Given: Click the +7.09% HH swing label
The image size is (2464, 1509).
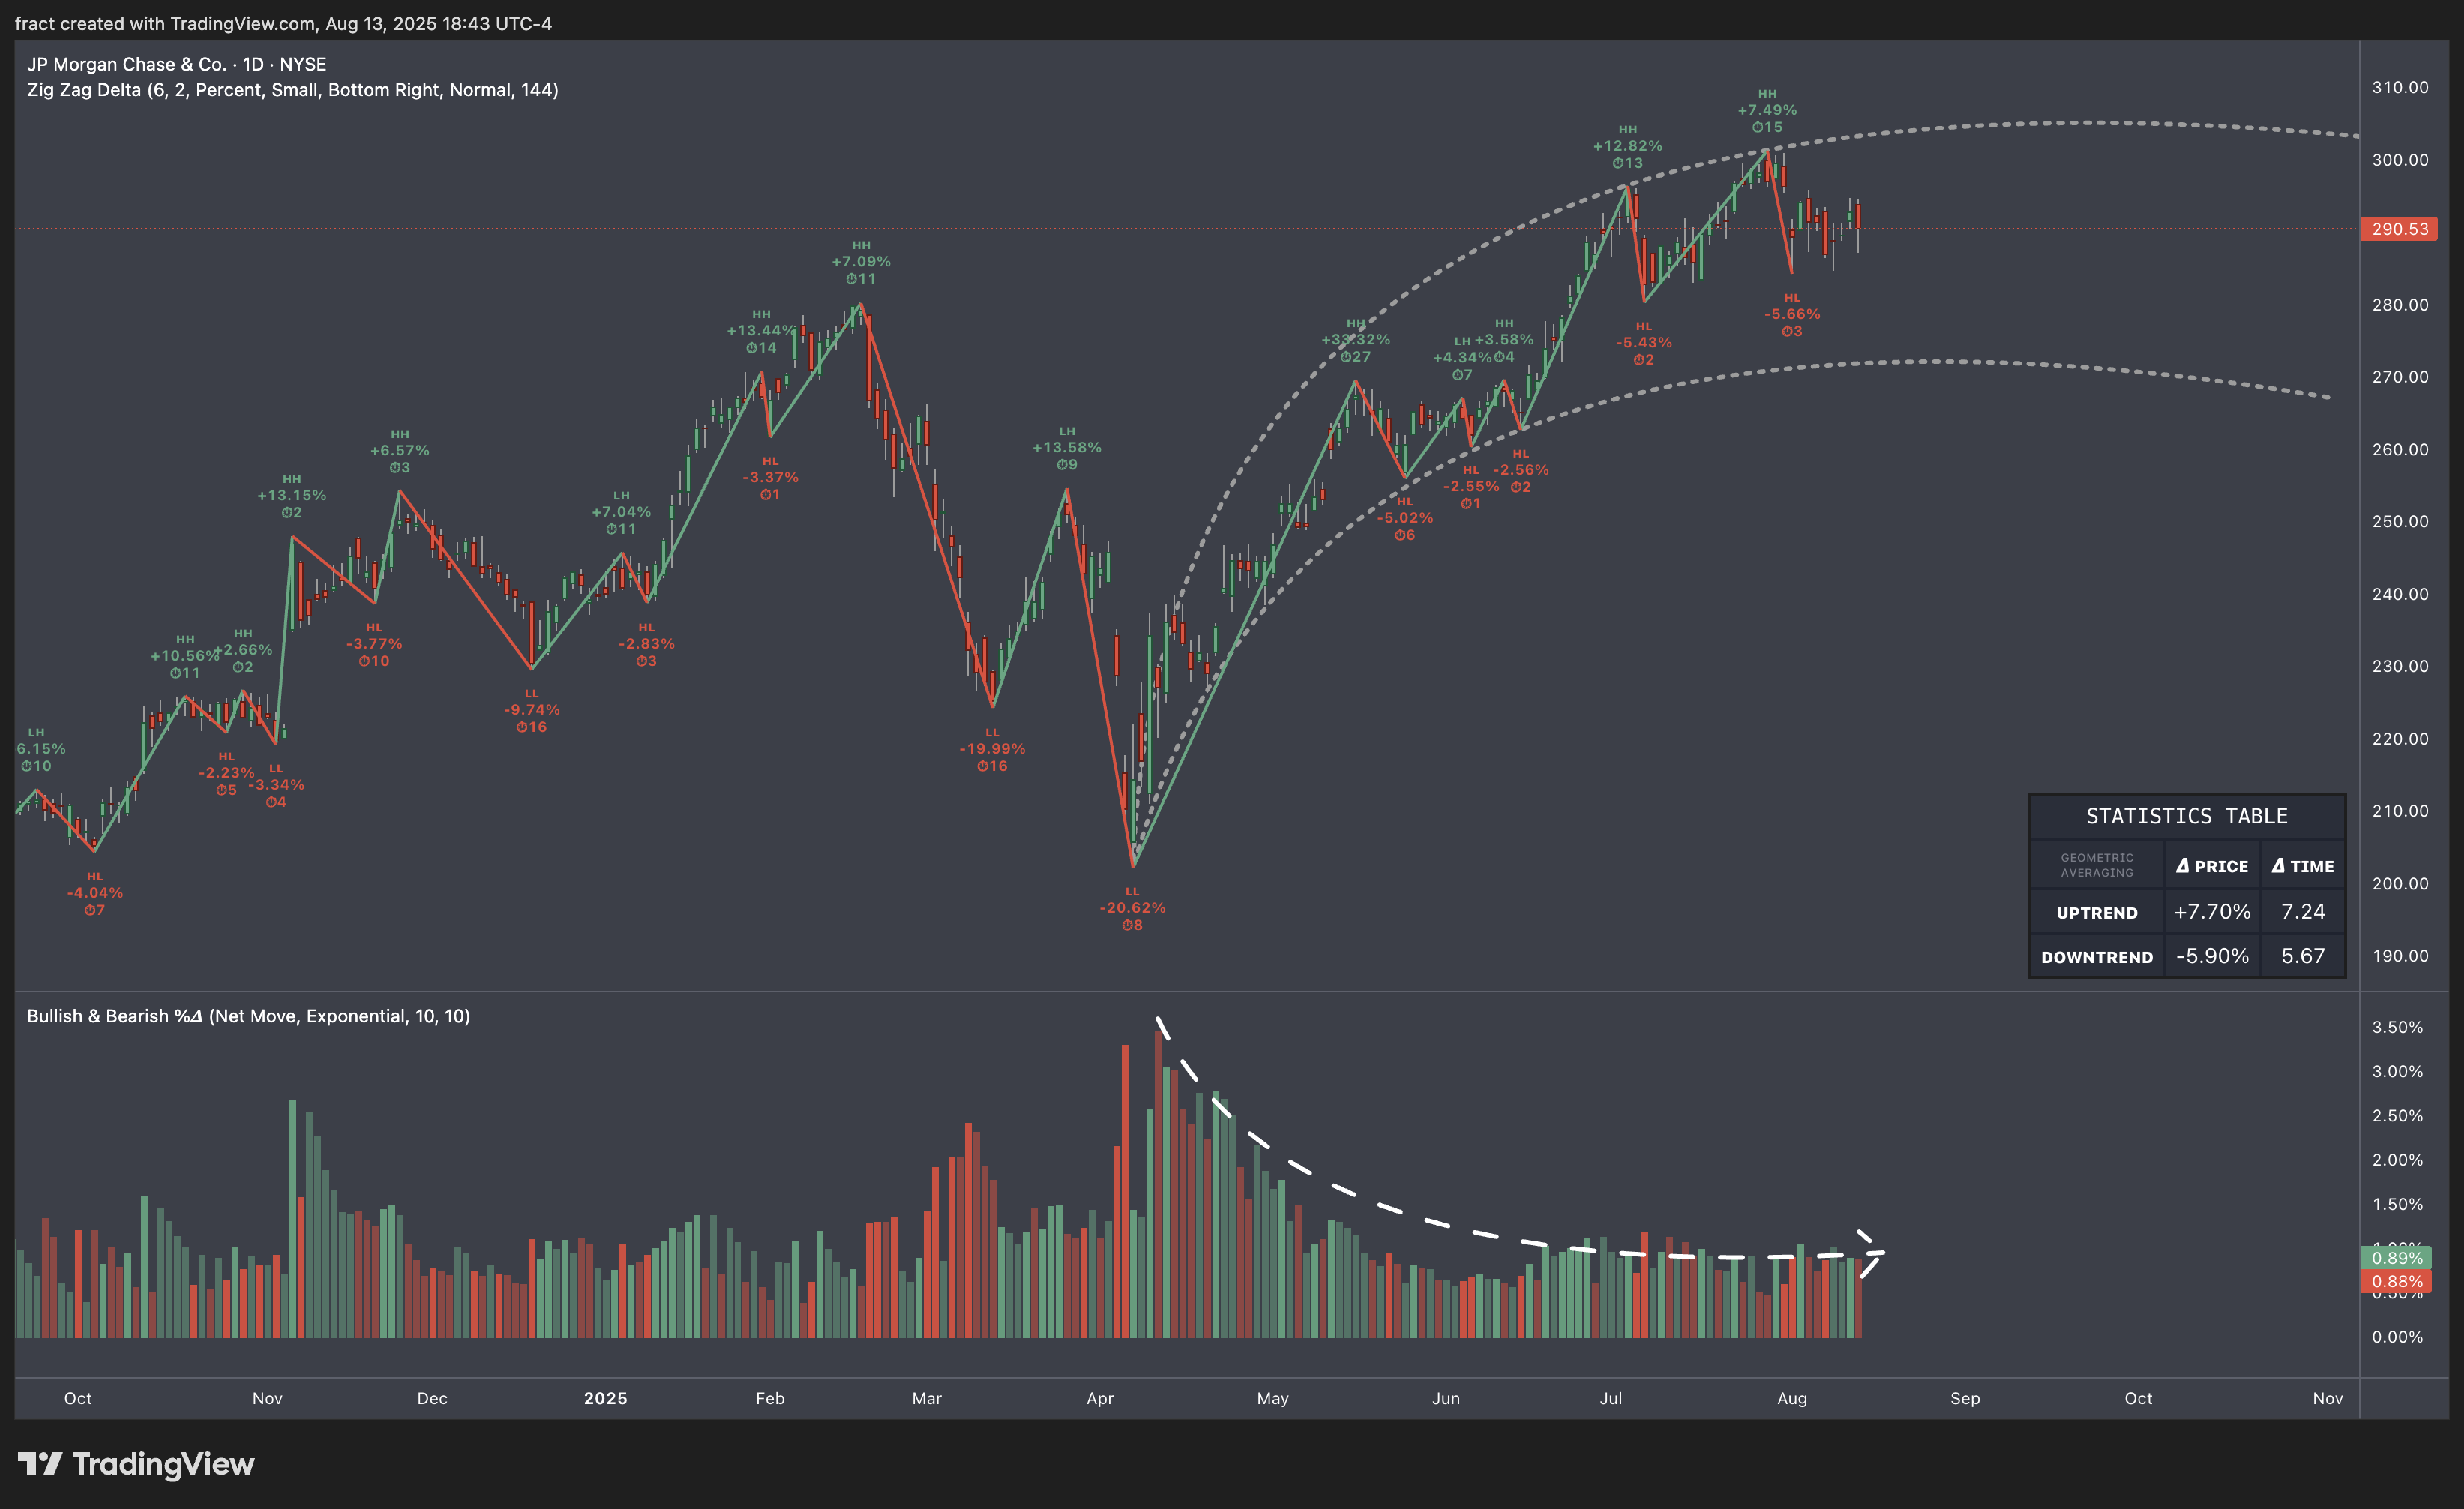Looking at the screenshot, I should 861,261.
